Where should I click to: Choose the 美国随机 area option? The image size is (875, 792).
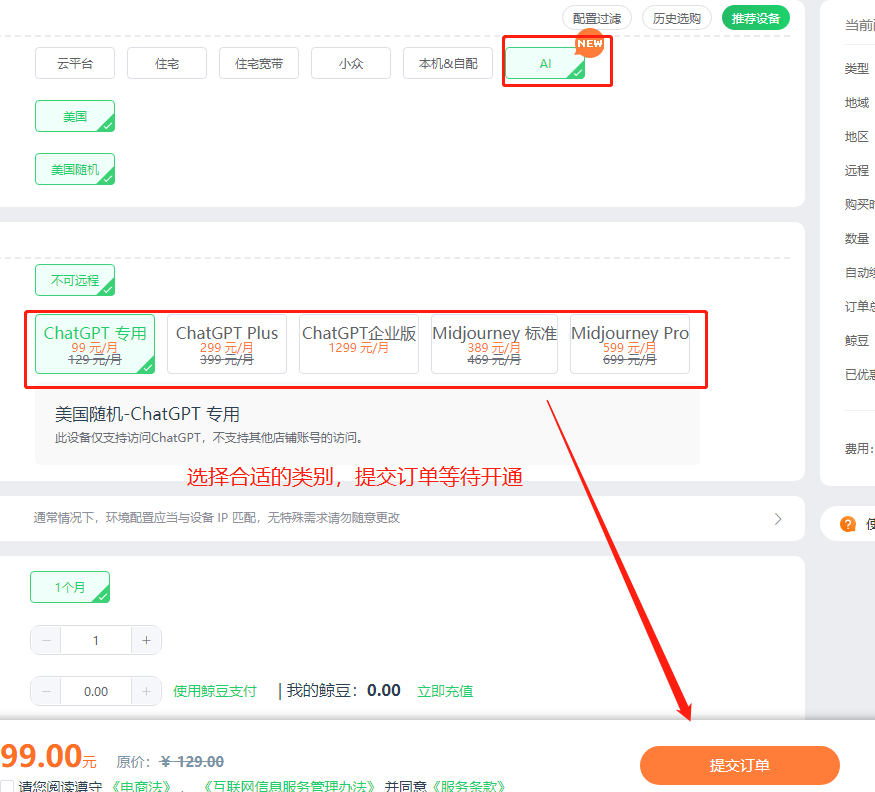(x=75, y=169)
